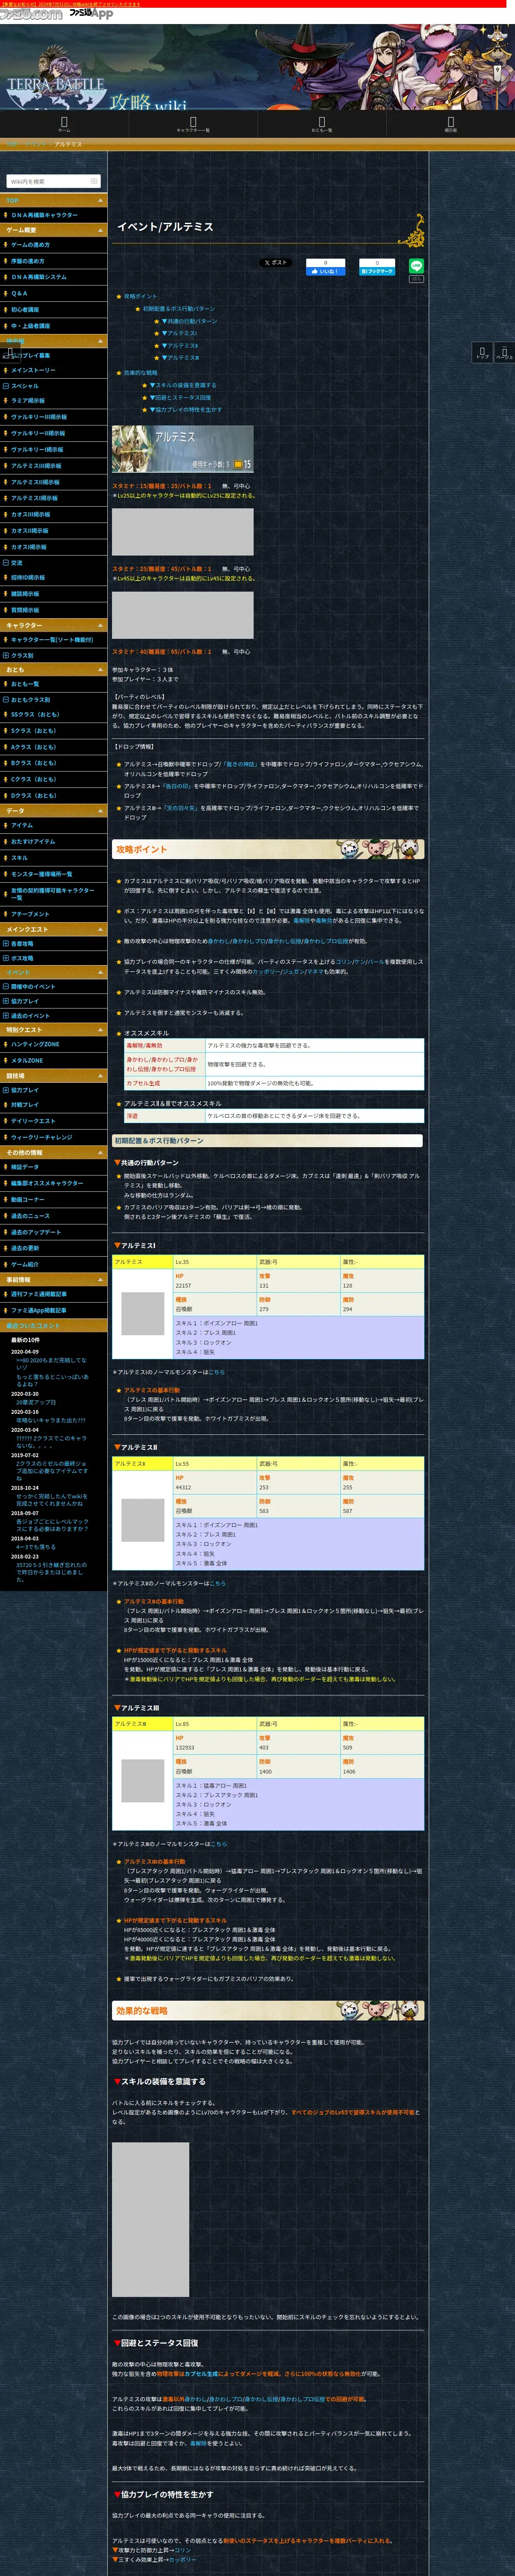The height and width of the screenshot is (2576, 515).
Task: Open ラミア掲示板 in the sidebar
Action: [28, 400]
